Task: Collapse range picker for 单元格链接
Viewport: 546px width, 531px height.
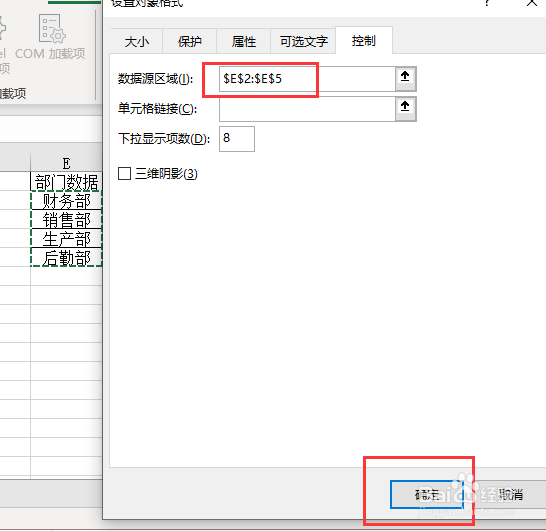Action: pyautogui.click(x=405, y=109)
